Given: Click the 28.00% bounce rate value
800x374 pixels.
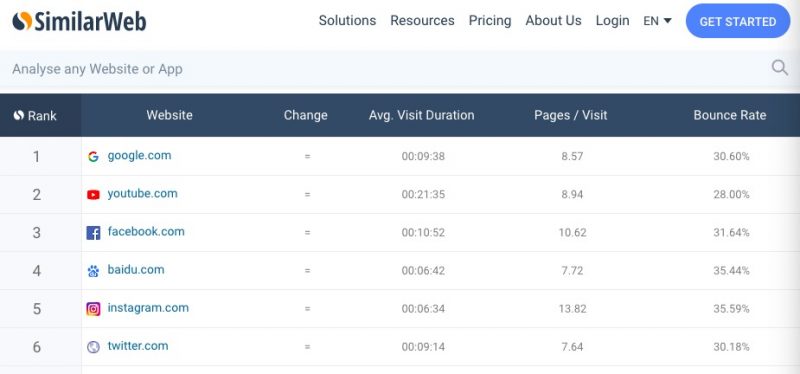Looking at the screenshot, I should (731, 195).
